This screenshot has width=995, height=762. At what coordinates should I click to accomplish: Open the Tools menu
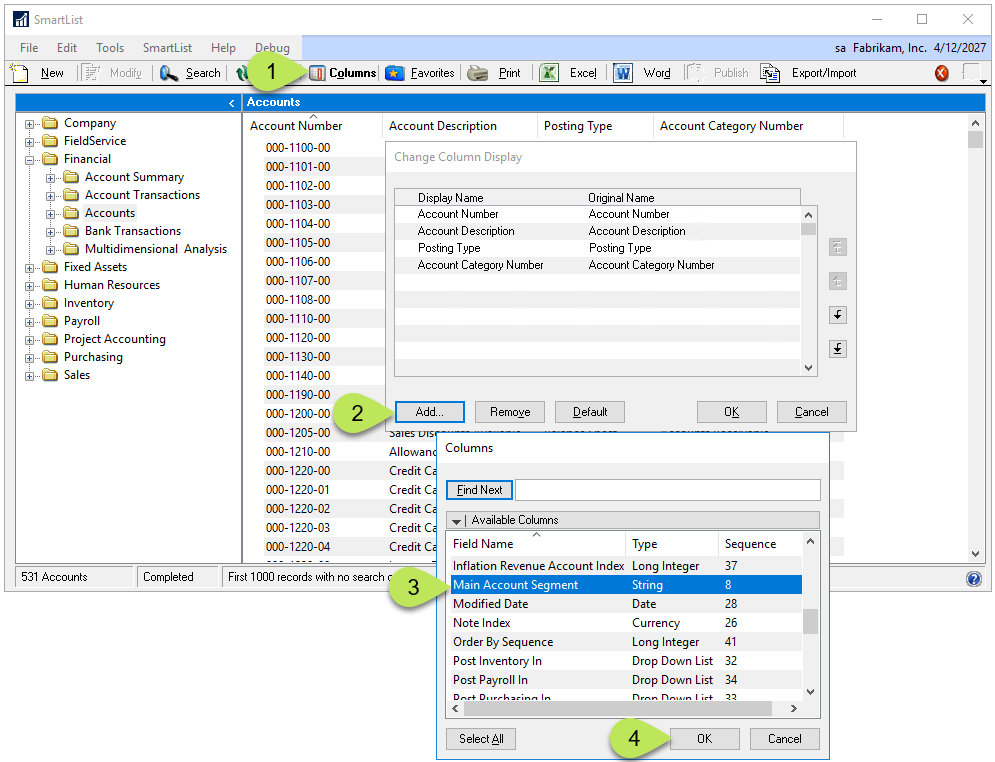[109, 47]
